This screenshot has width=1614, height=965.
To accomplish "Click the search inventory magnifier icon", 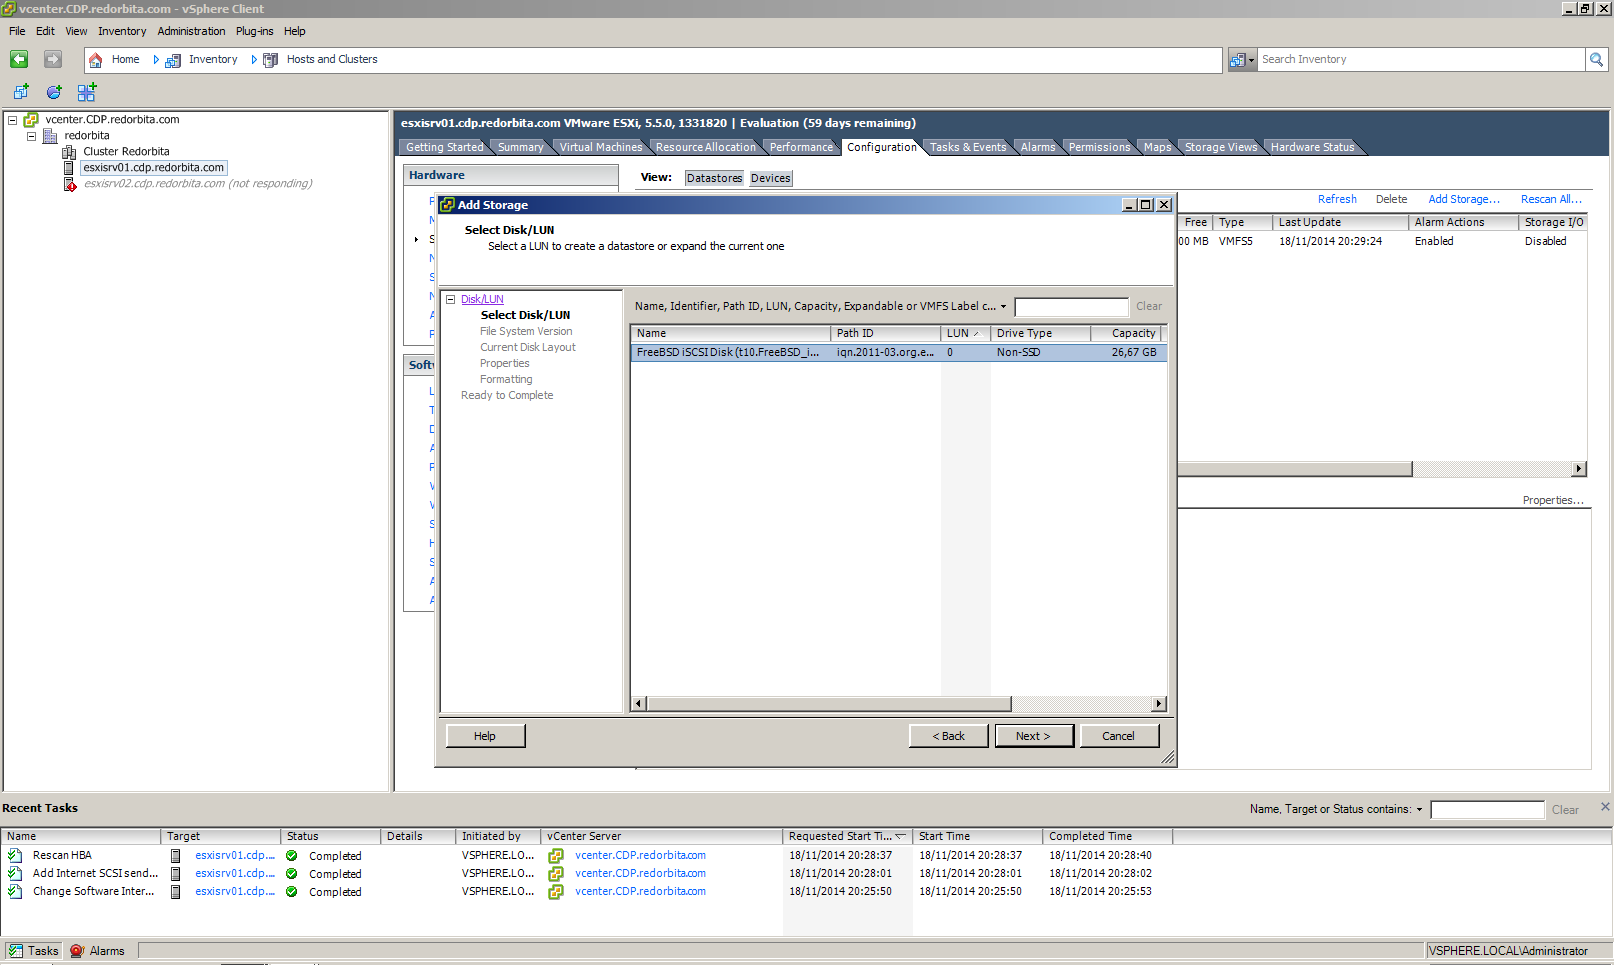I will 1596,60.
